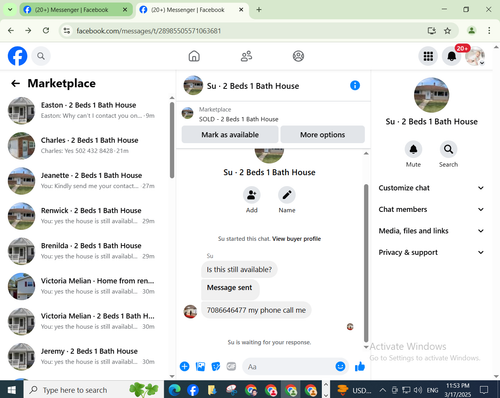The height and width of the screenshot is (398, 500).
Task: Attach a photo in the composer
Action: (200, 367)
